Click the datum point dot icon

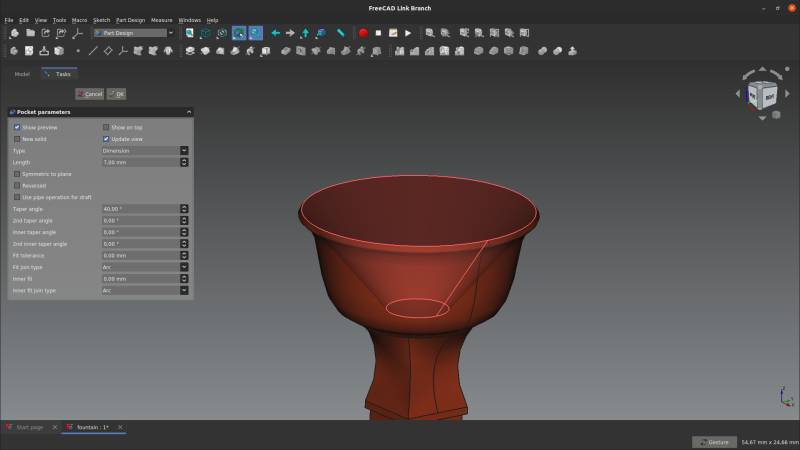(78, 51)
